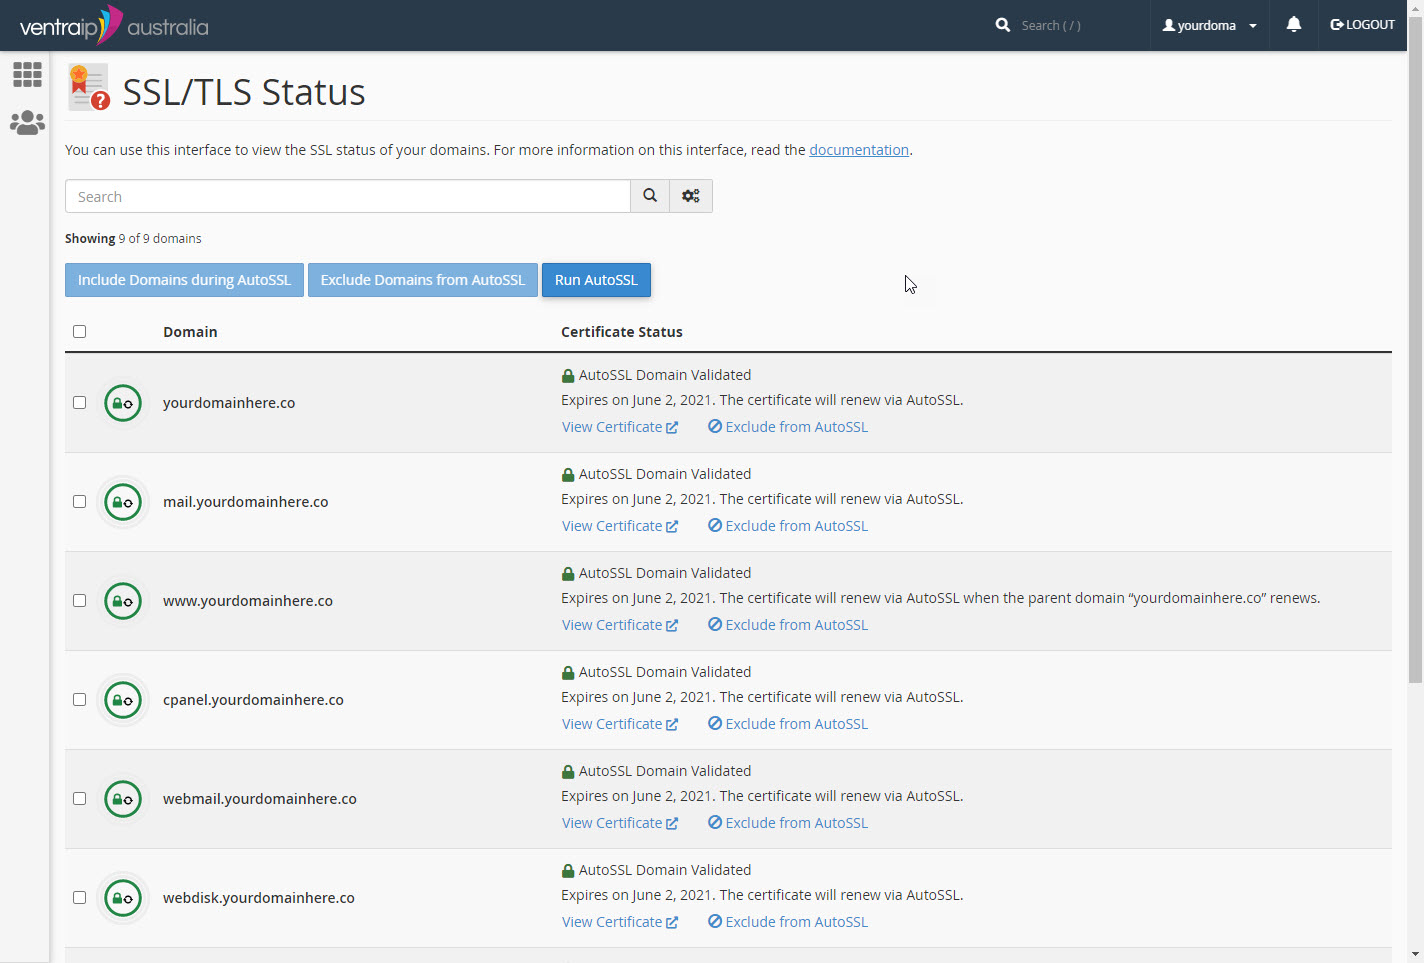View Certificate for webdisk.yourdomainhere.co
The height and width of the screenshot is (963, 1424).
620,922
